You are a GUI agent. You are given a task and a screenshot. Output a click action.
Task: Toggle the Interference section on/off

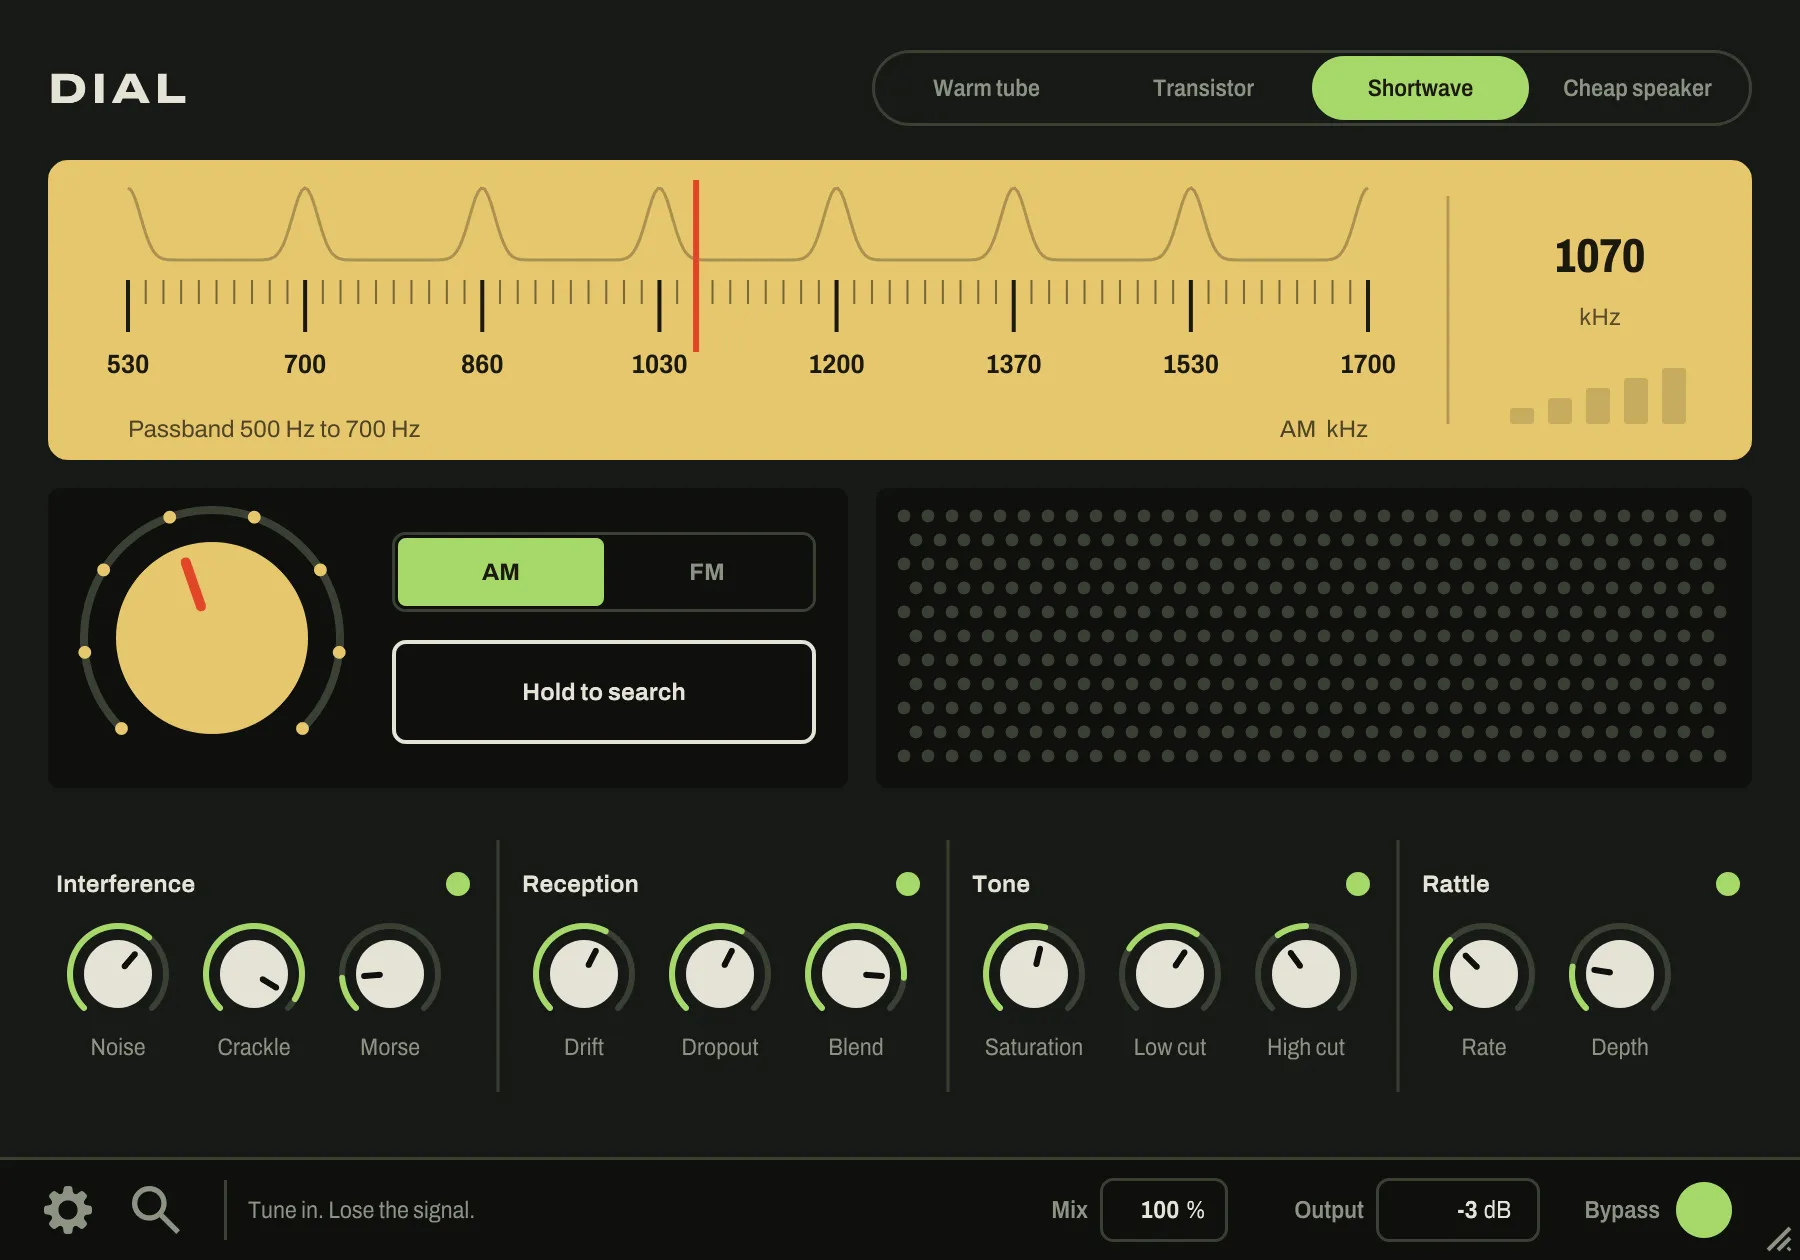(x=458, y=884)
